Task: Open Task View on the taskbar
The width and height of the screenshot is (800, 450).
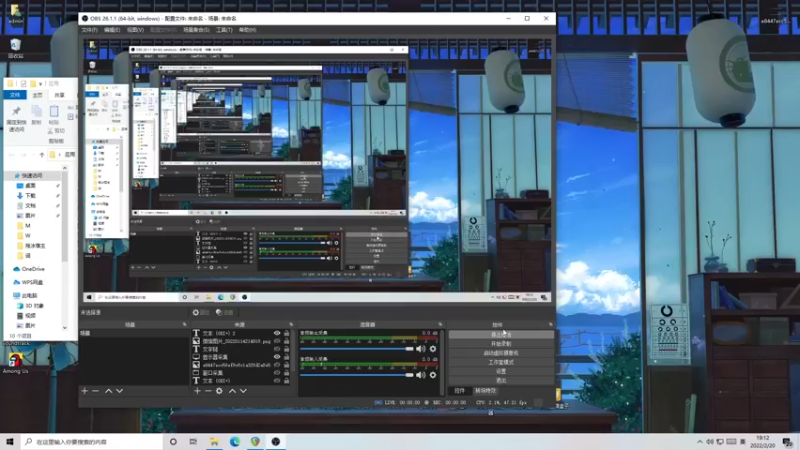Action: pos(193,442)
